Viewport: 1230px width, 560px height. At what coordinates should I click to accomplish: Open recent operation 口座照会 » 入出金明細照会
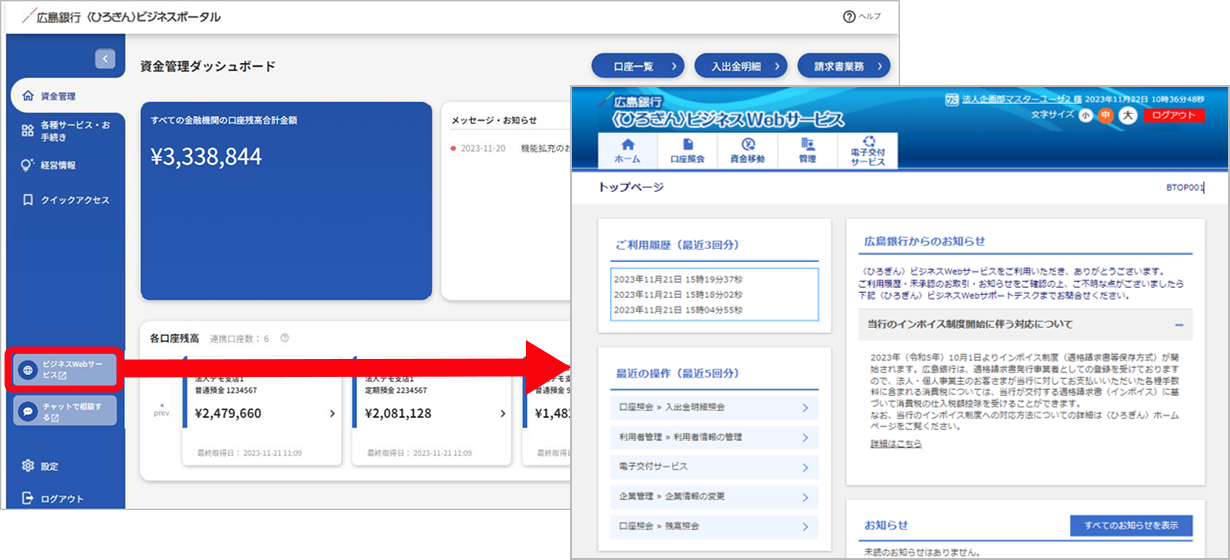[714, 408]
